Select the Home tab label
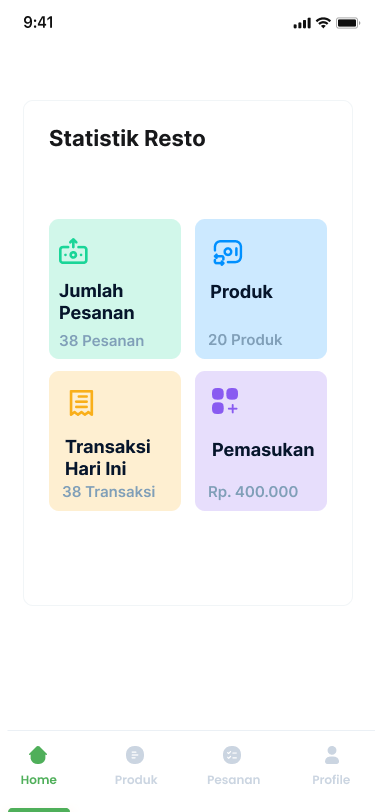This screenshot has height=812, width=375. click(x=39, y=780)
